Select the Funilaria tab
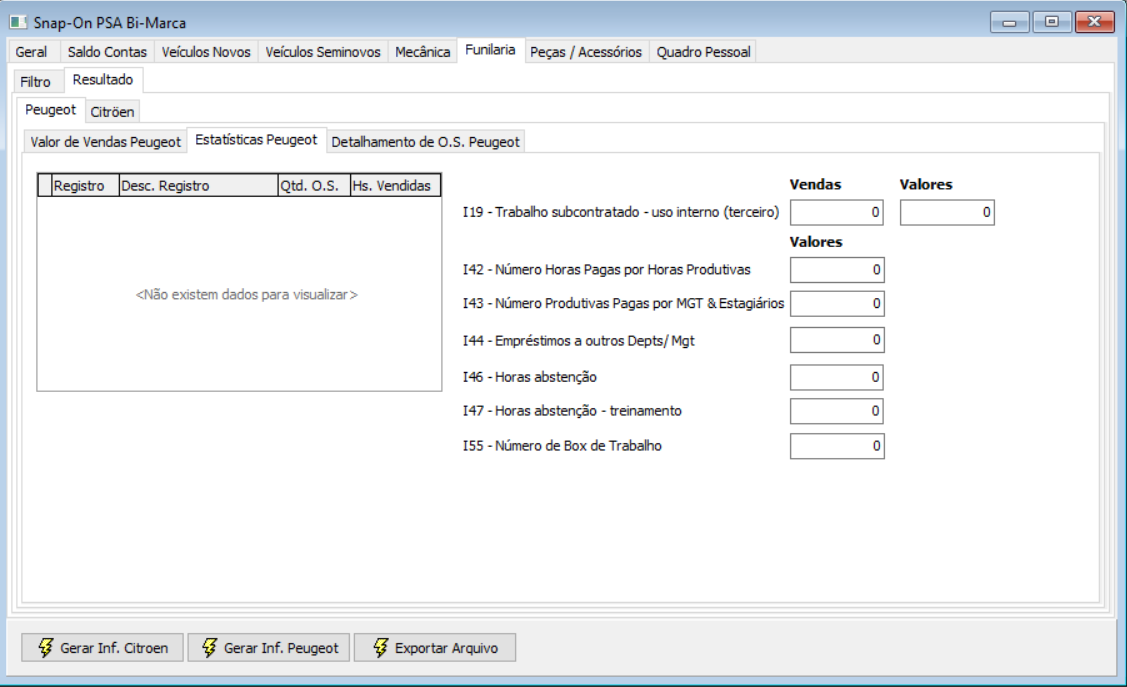 click(490, 50)
